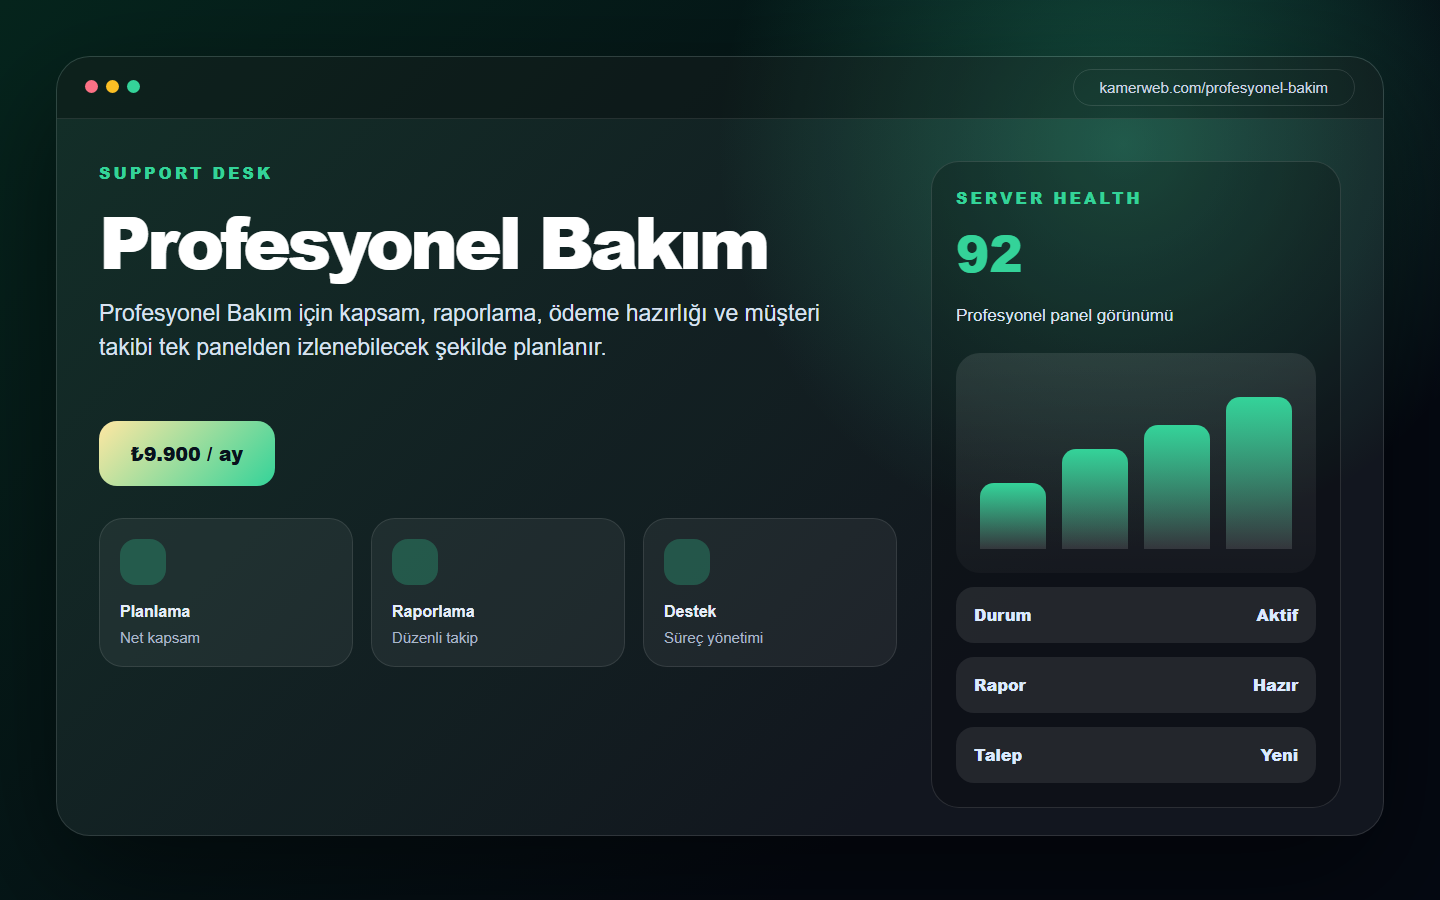Click the Yeni value
Image resolution: width=1440 pixels, height=900 pixels.
[1279, 755]
